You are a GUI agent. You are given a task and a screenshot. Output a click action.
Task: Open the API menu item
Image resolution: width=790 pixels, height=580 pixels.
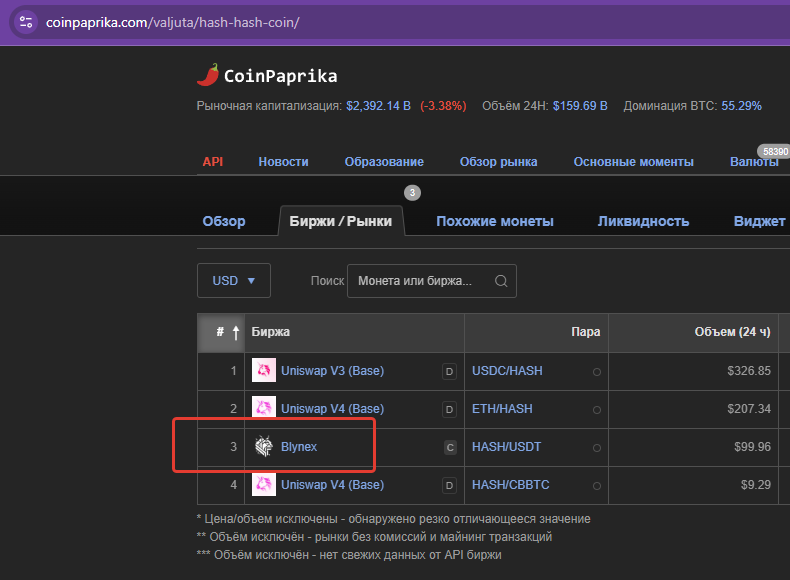213,162
